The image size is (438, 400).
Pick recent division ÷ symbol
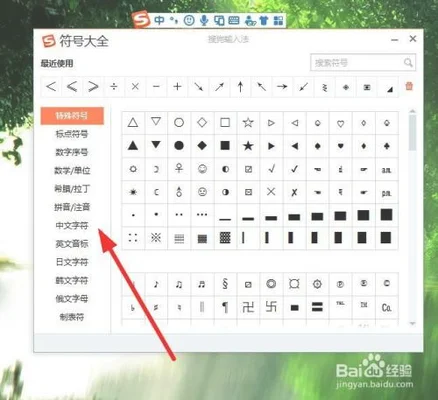point(114,87)
